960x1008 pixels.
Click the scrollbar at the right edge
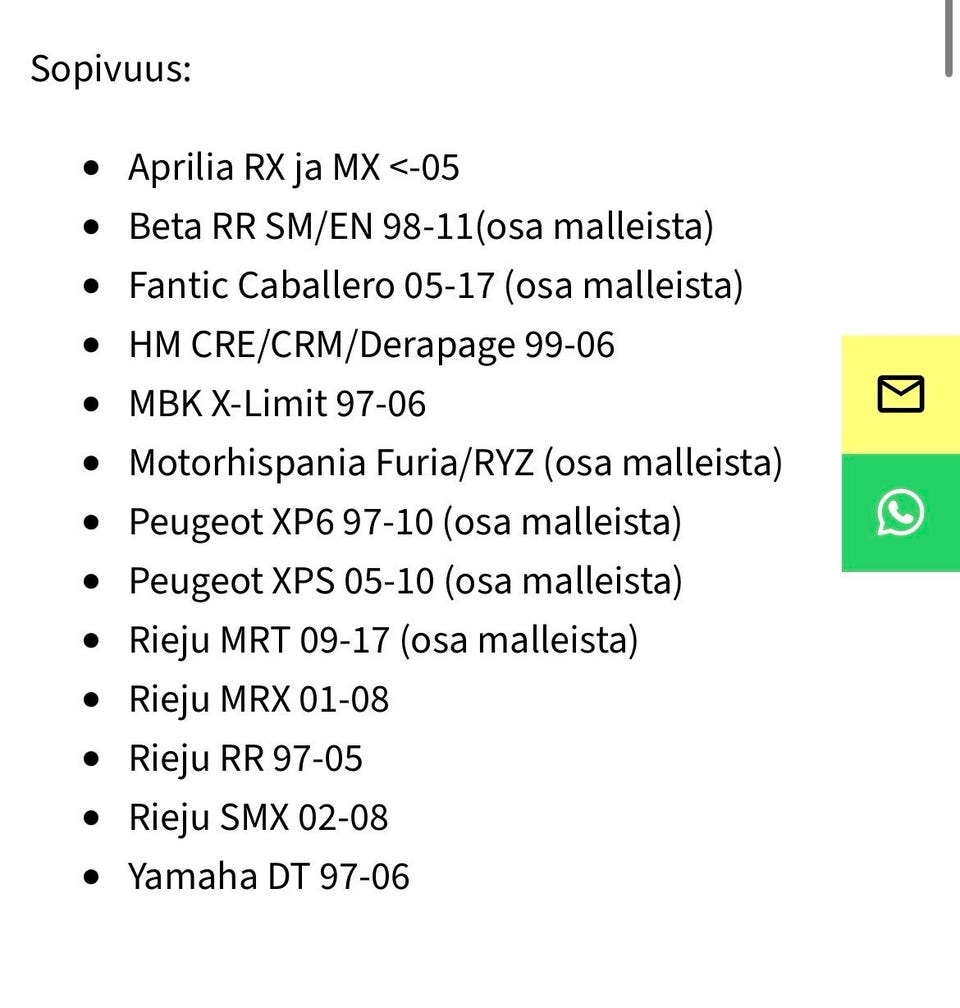pyautogui.click(x=949, y=36)
